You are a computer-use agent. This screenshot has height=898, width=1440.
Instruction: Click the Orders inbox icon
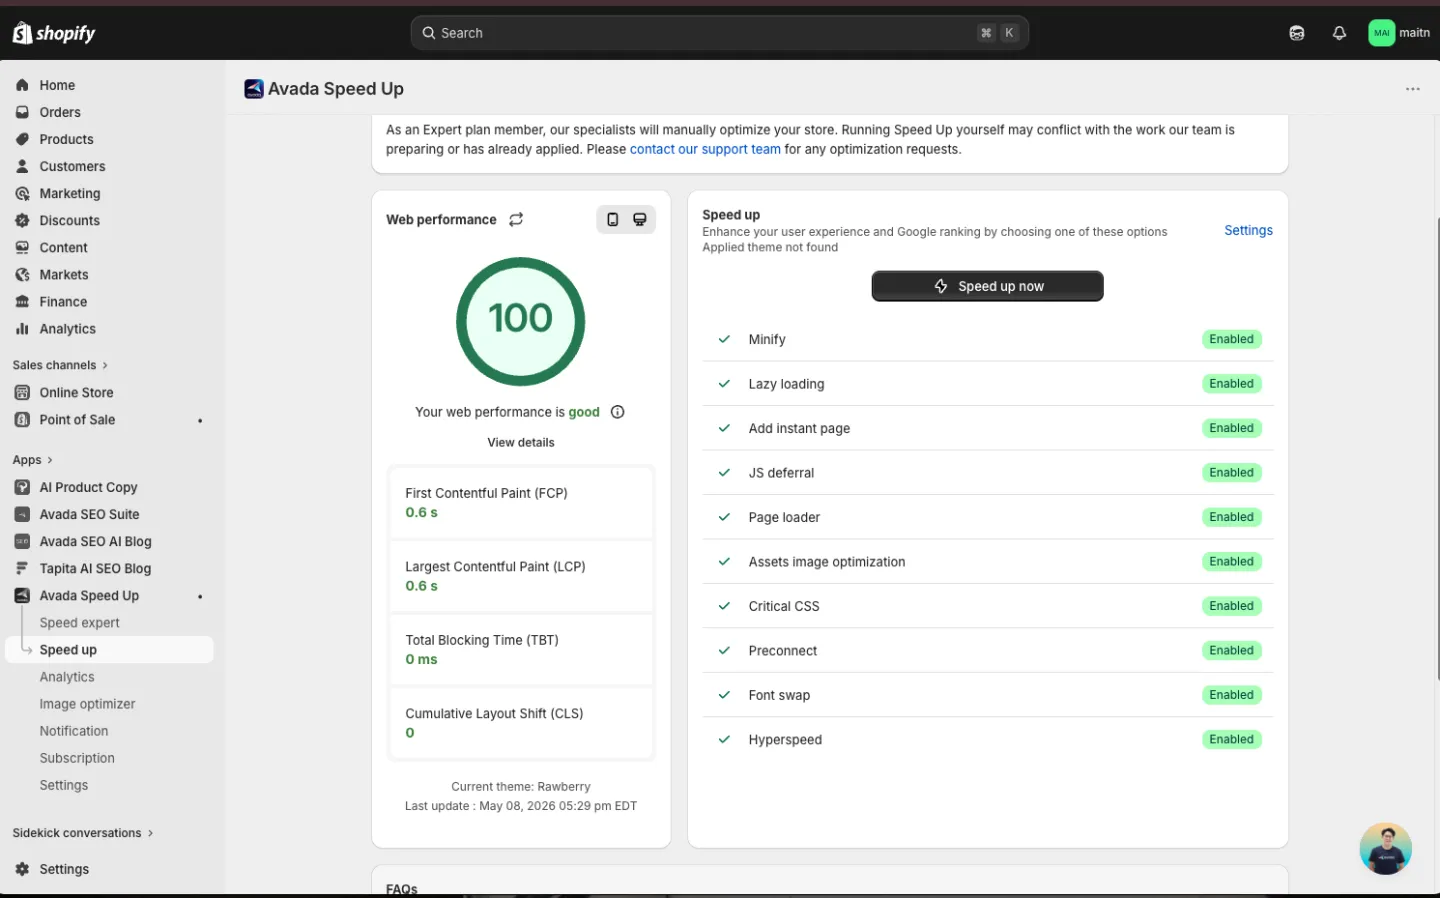[x=22, y=112]
